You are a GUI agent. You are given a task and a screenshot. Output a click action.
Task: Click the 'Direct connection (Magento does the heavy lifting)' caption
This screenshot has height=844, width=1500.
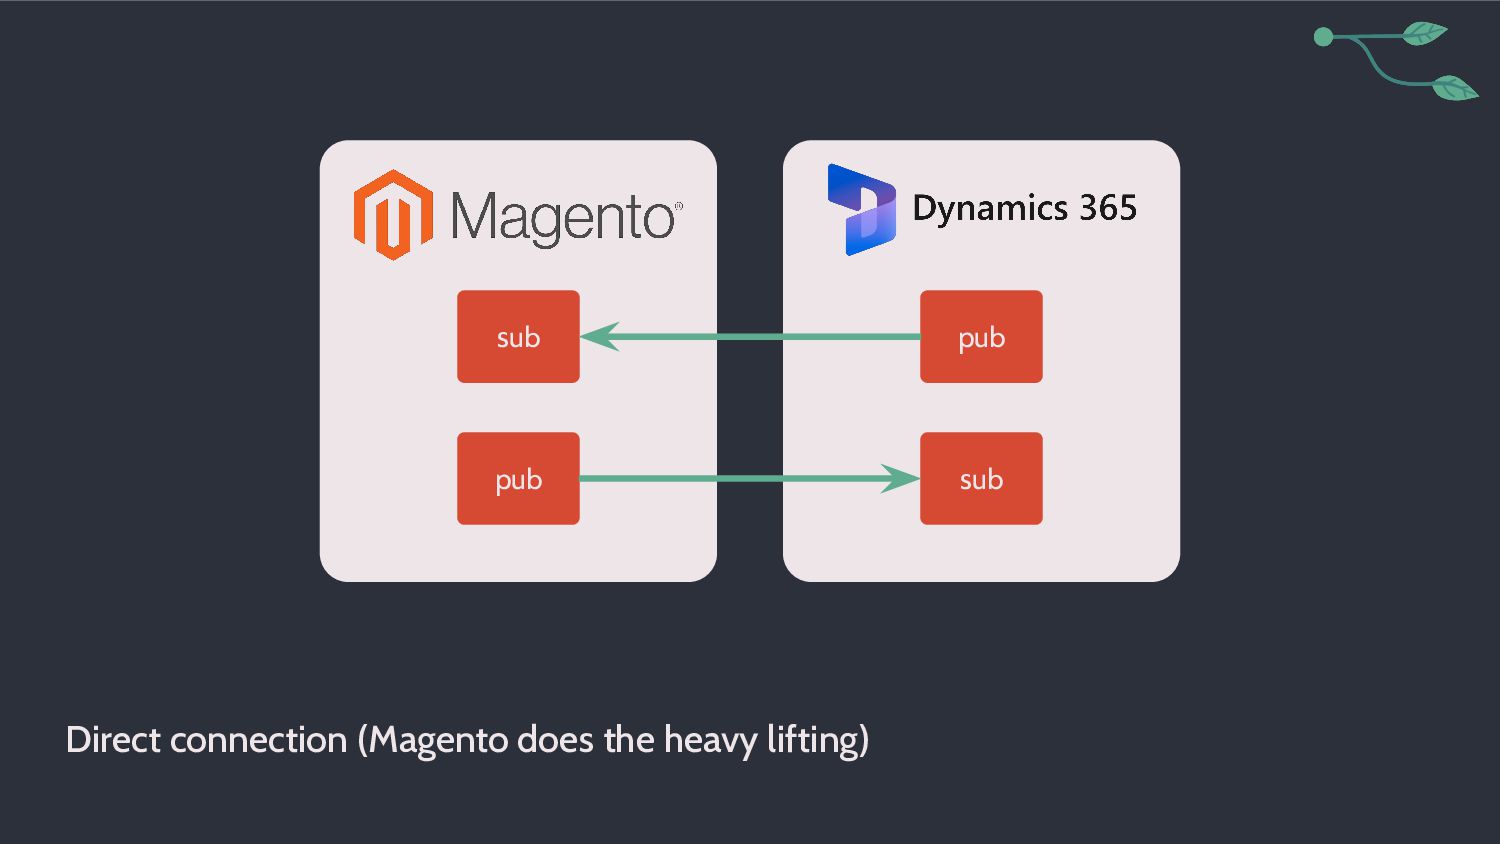467,741
